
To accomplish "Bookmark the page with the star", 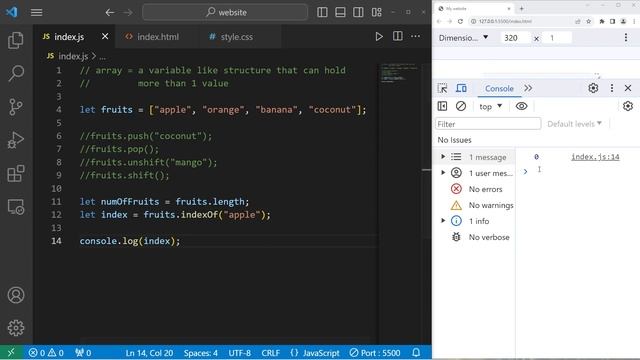I will pyautogui.click(x=588, y=21).
